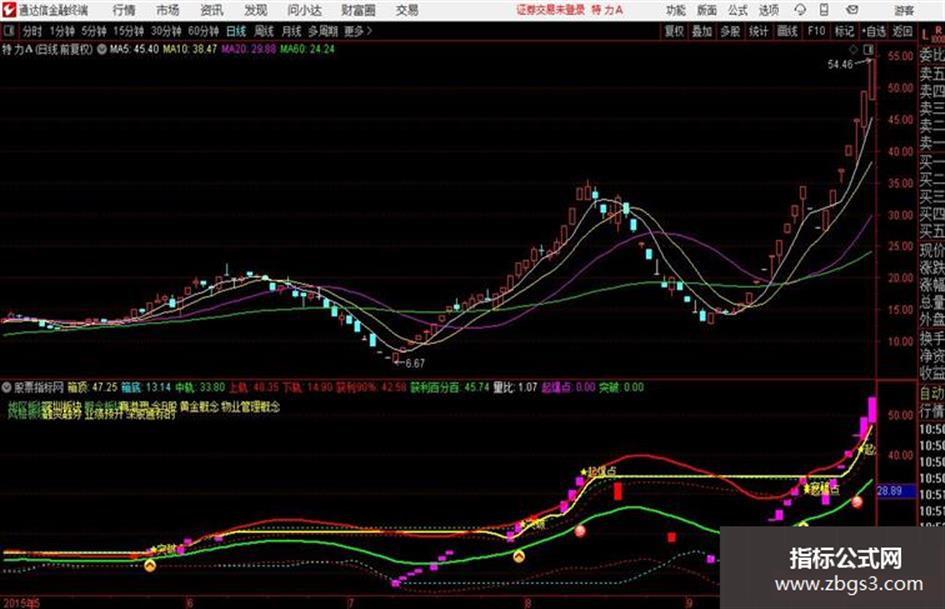This screenshot has height=609, width=945.
Task: Click the MA60: 24.24 label
Action: click(x=307, y=49)
